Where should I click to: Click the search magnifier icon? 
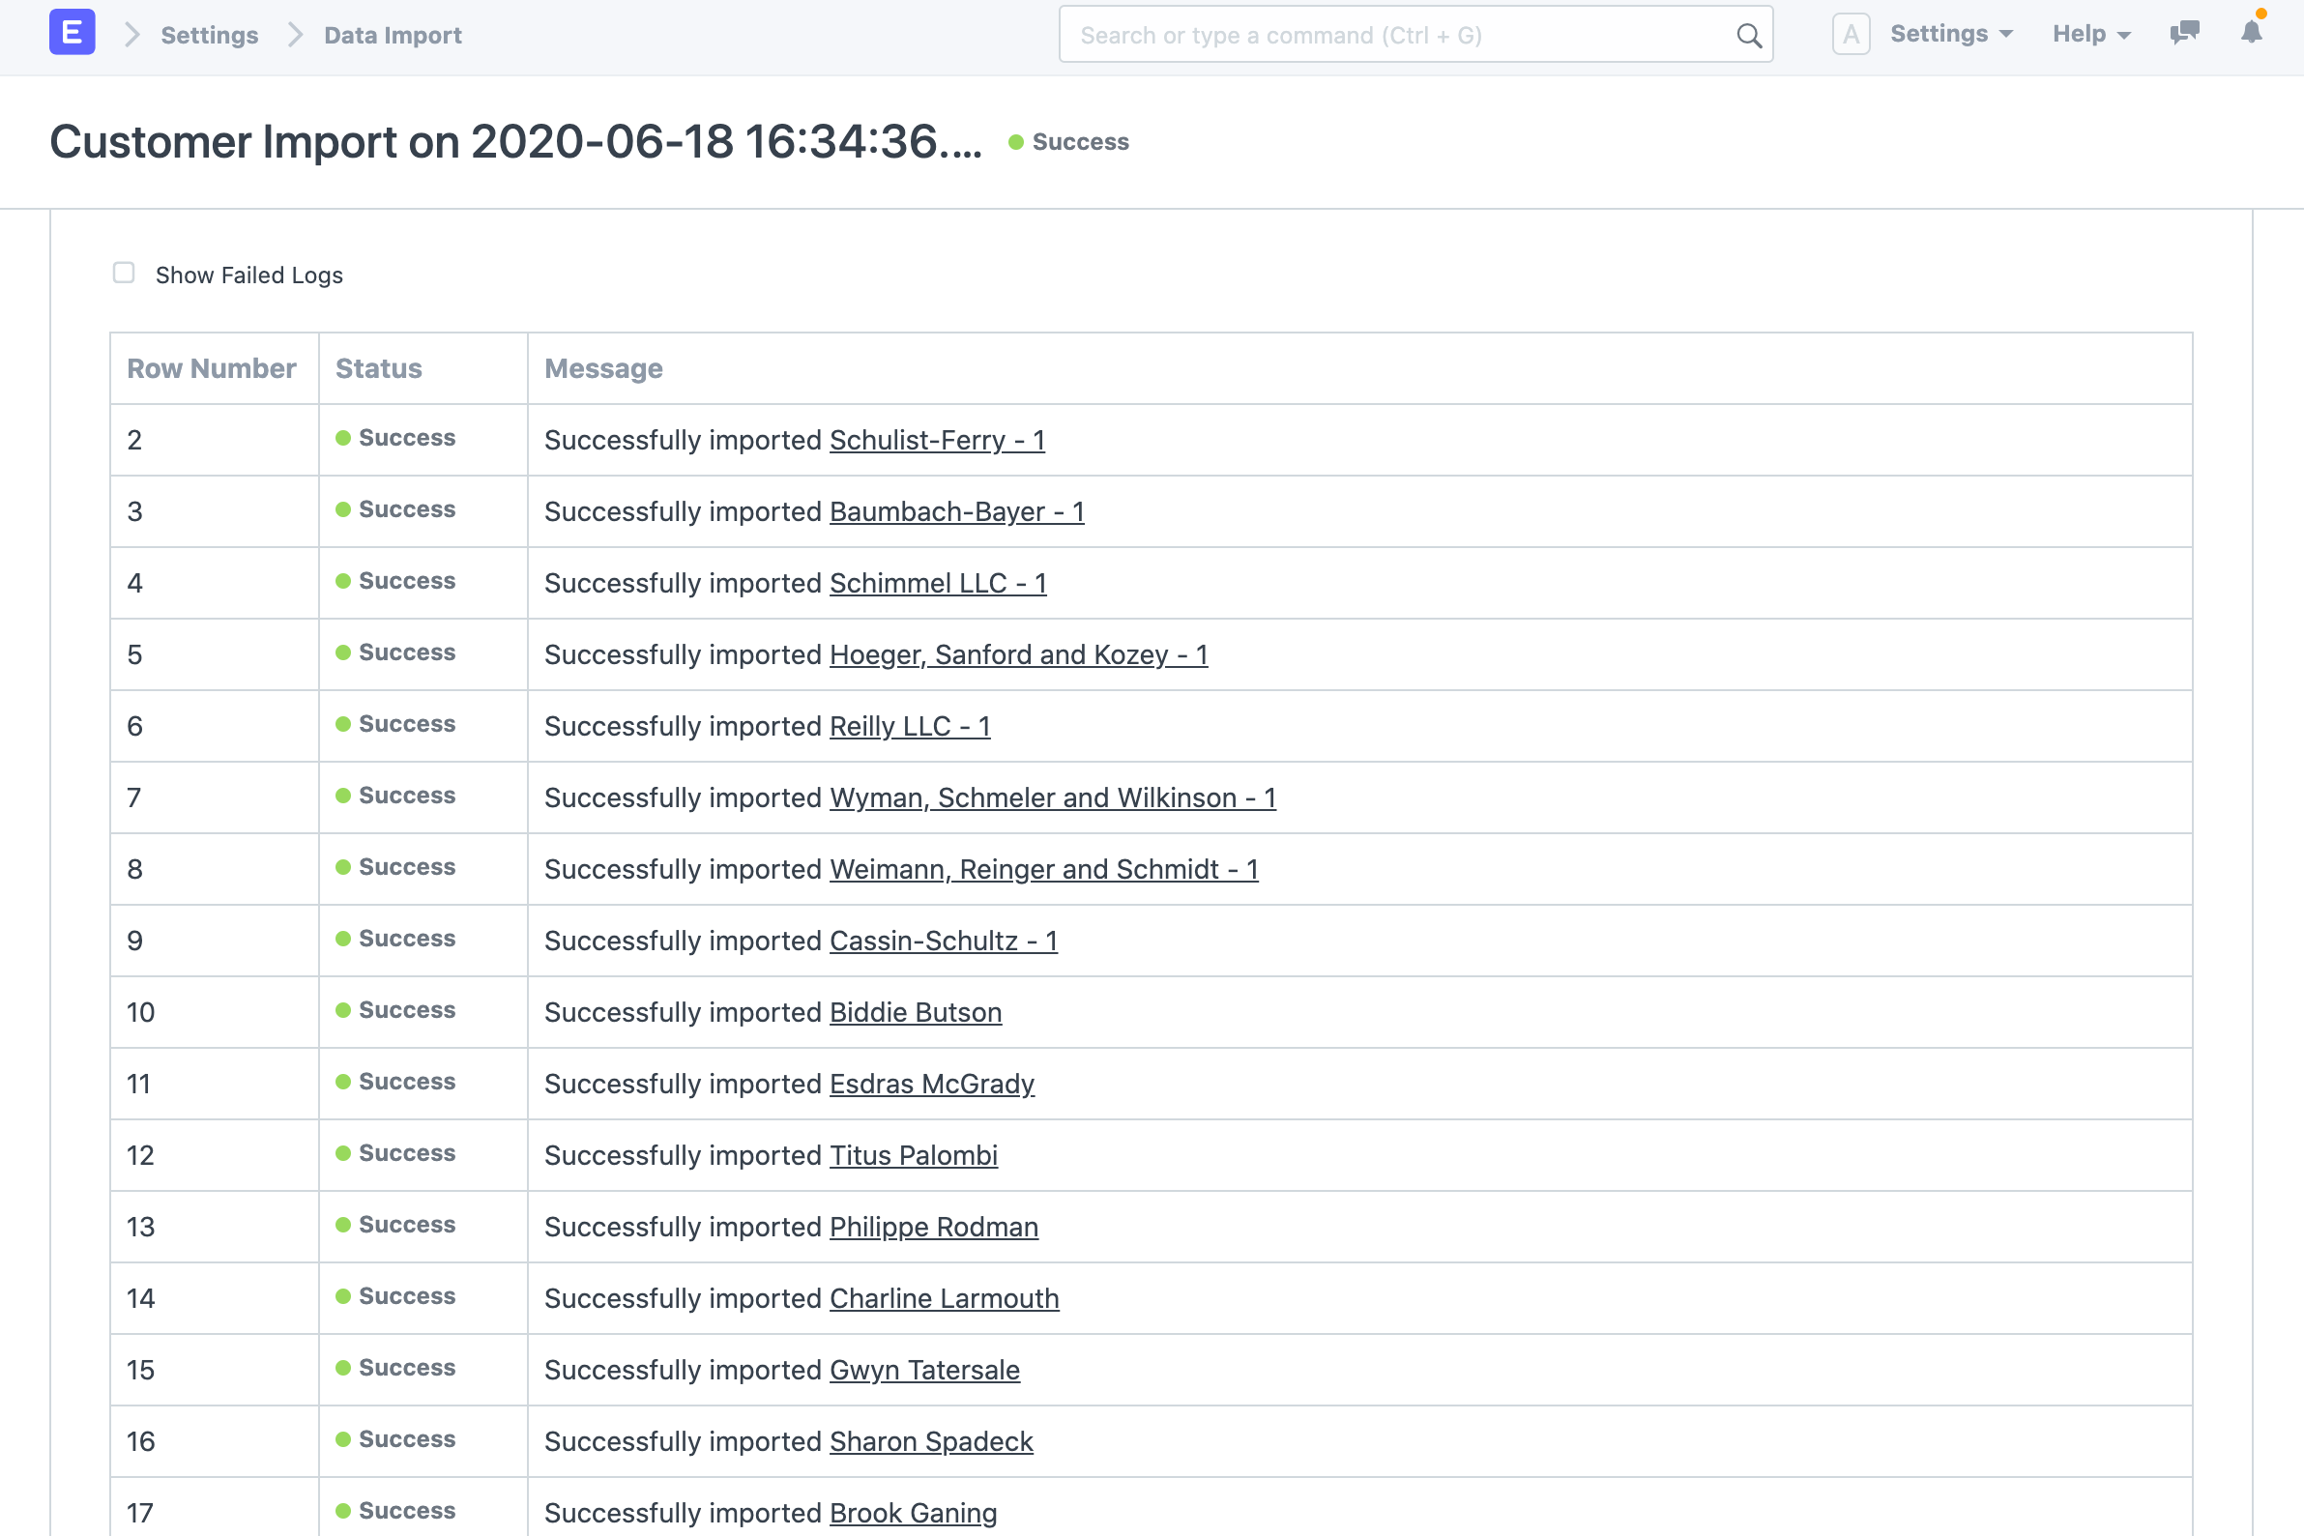click(1748, 36)
